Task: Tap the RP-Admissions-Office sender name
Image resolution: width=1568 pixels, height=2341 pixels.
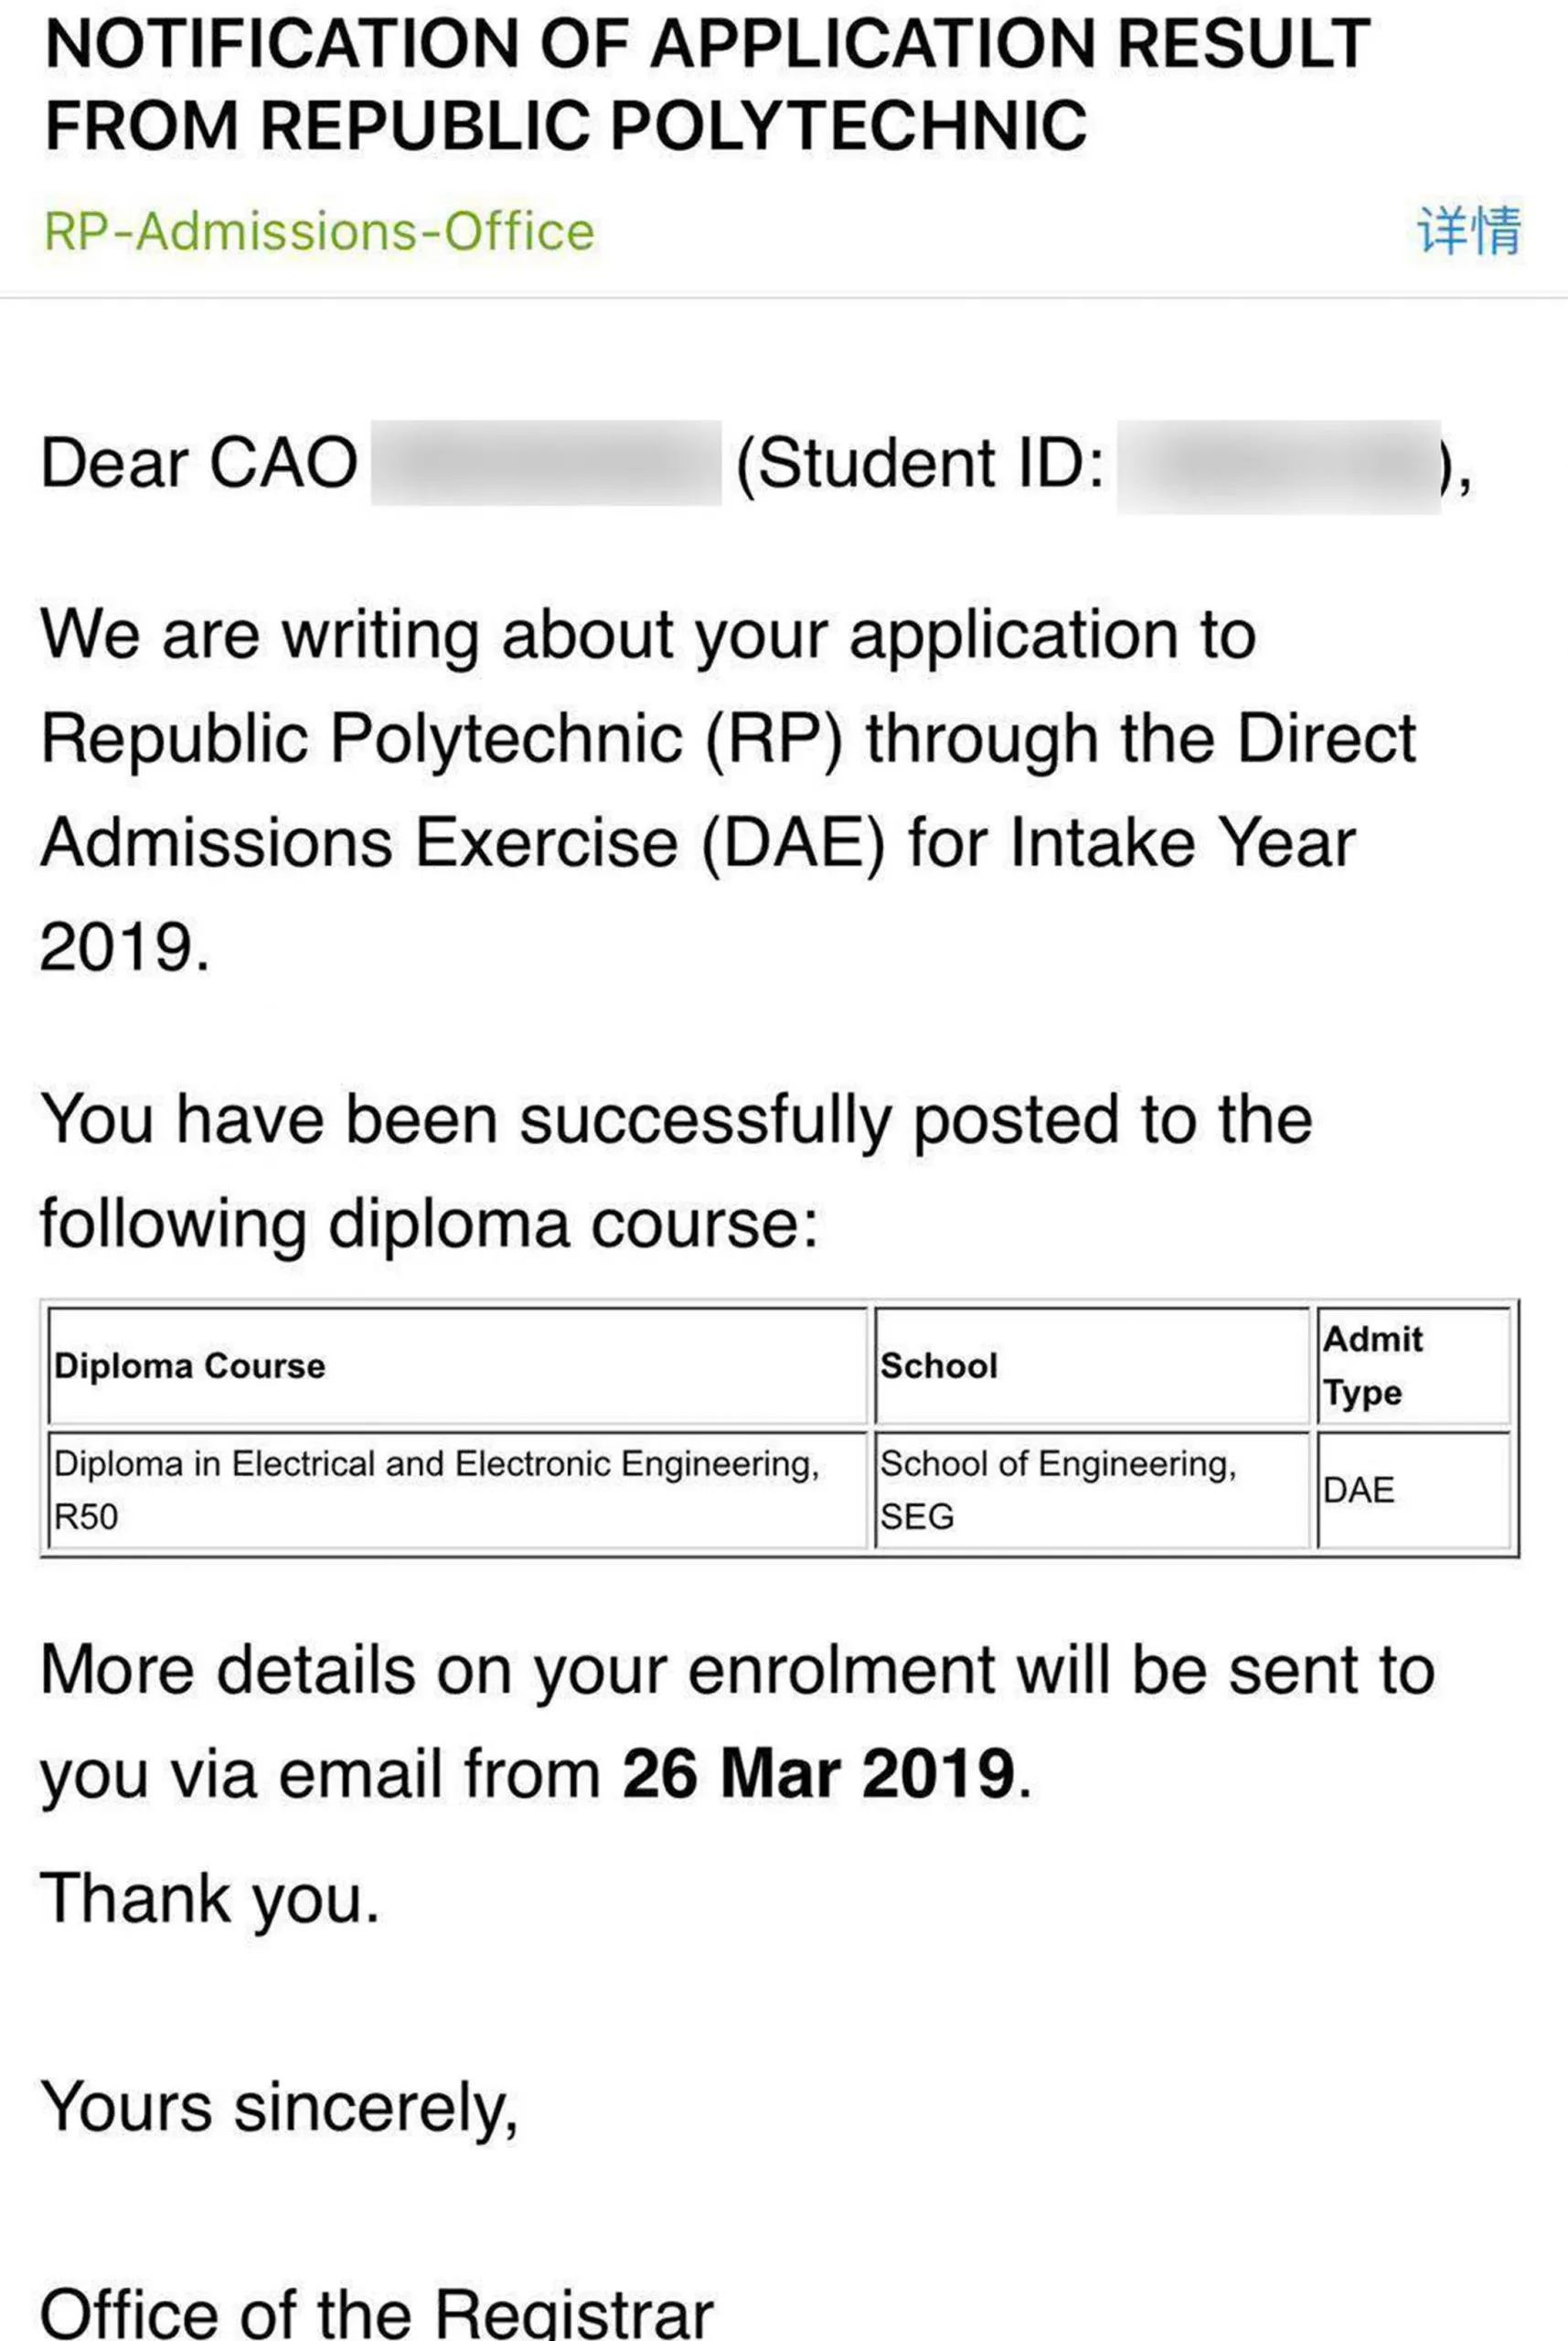Action: [320, 232]
